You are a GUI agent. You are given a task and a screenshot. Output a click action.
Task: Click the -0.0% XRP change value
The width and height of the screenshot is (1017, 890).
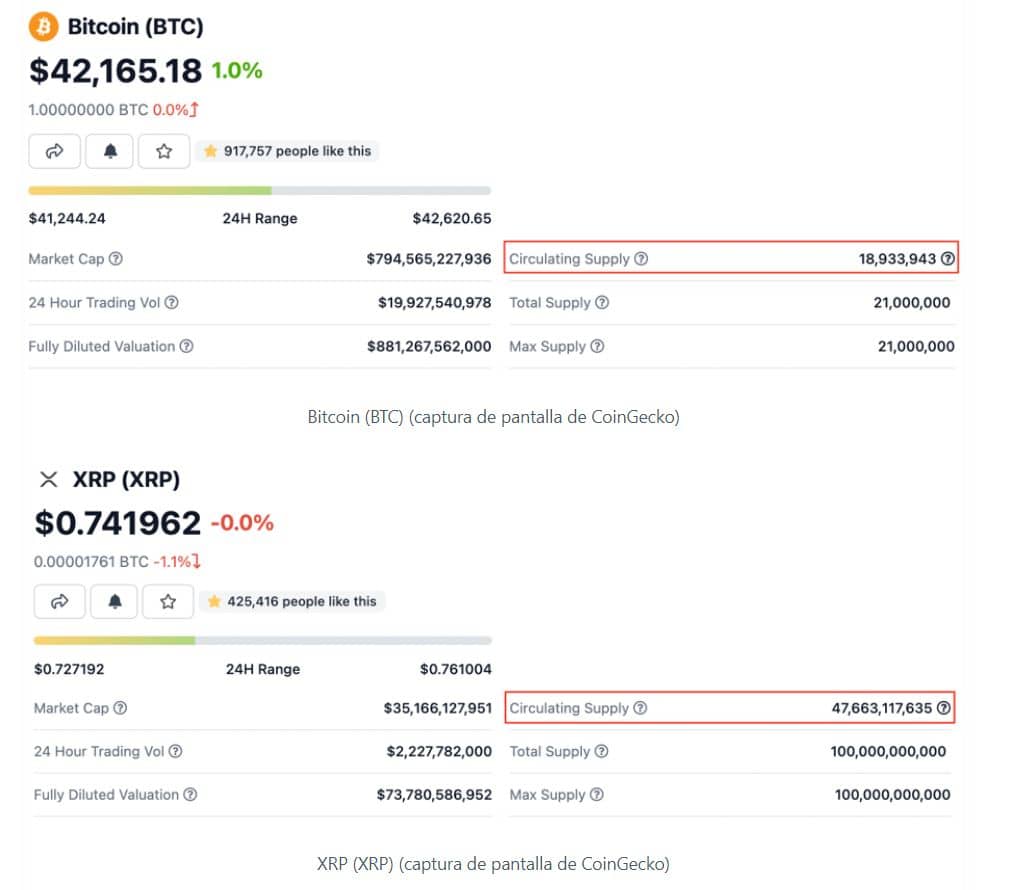point(243,522)
